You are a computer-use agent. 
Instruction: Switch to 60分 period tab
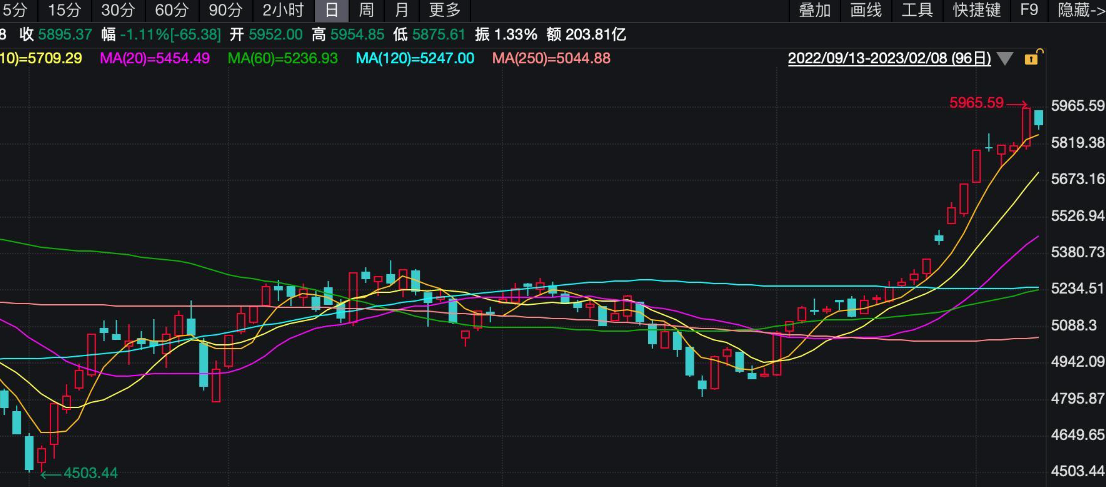pos(172,10)
